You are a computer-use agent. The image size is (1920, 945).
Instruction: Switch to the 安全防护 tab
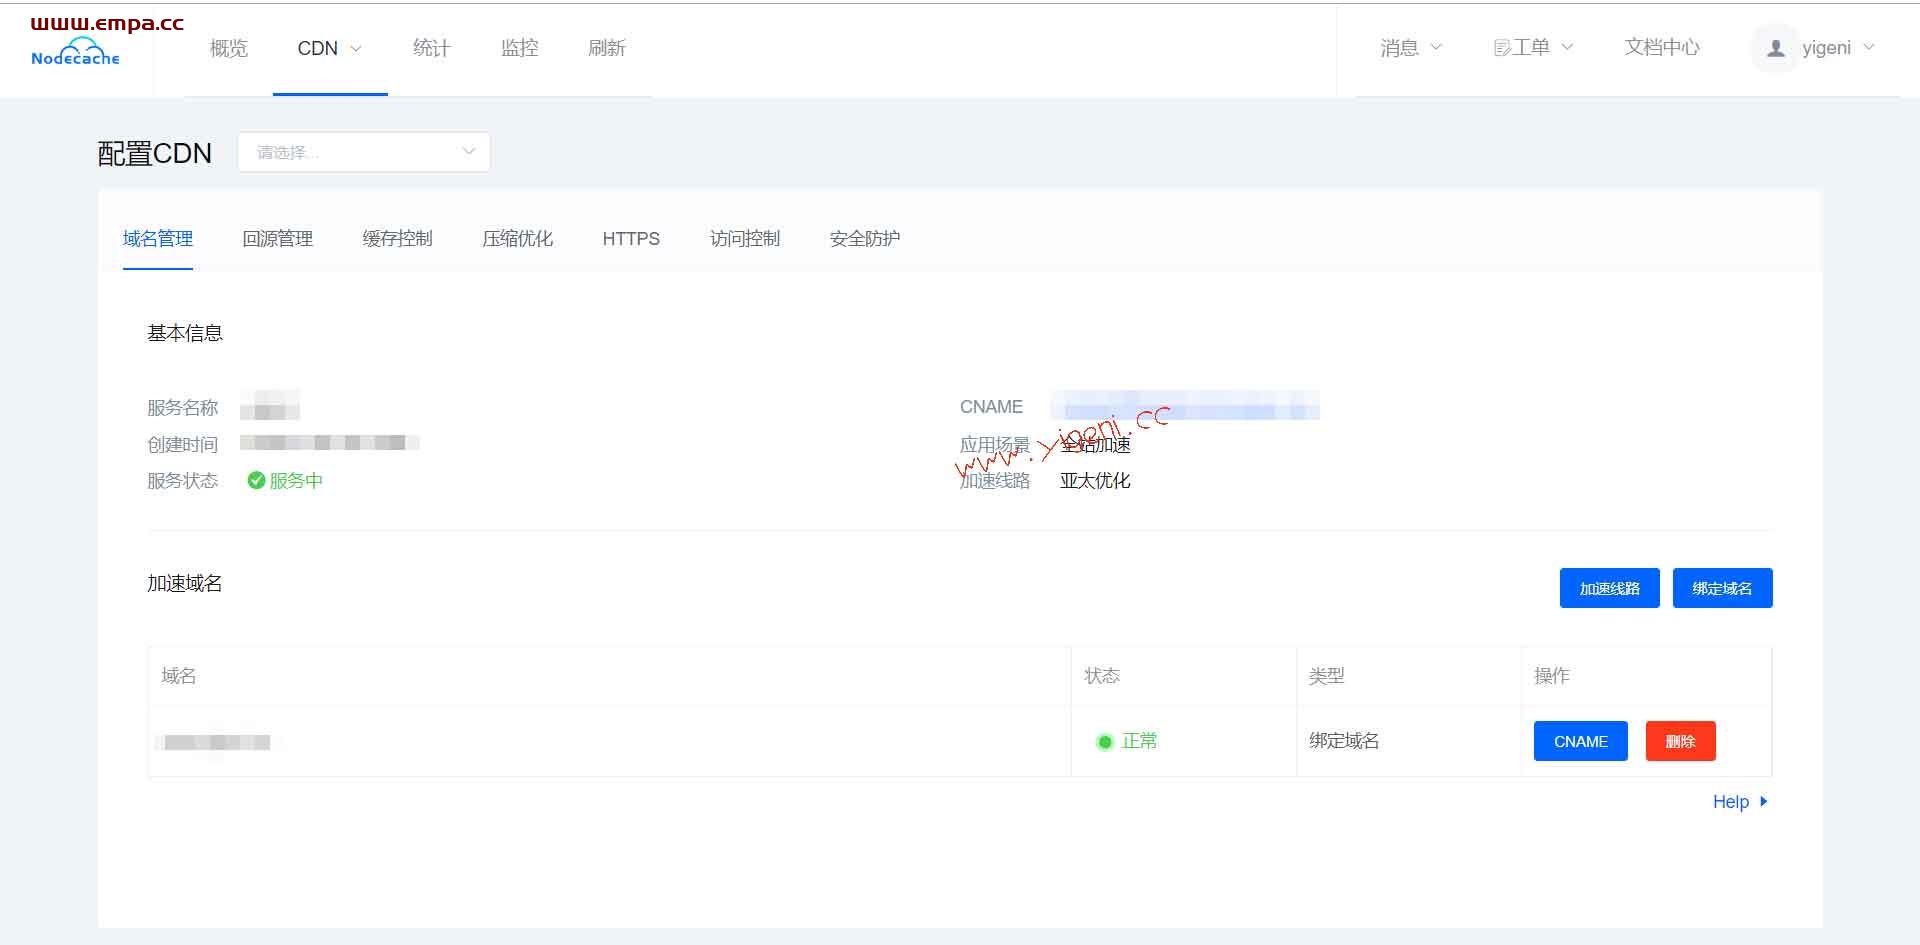[865, 239]
